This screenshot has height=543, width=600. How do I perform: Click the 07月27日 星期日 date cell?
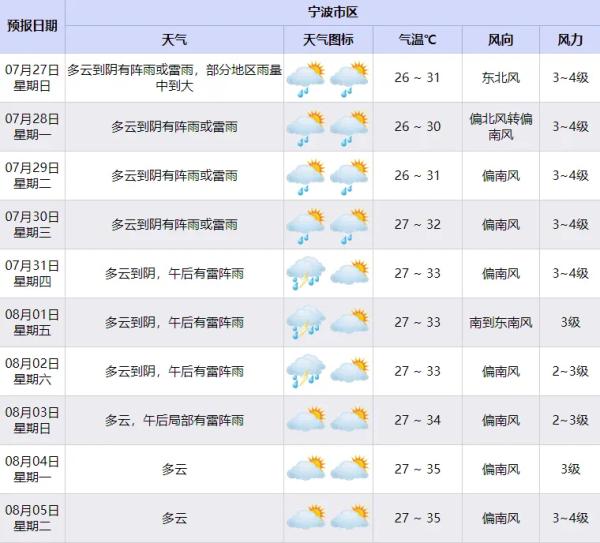(x=33, y=78)
